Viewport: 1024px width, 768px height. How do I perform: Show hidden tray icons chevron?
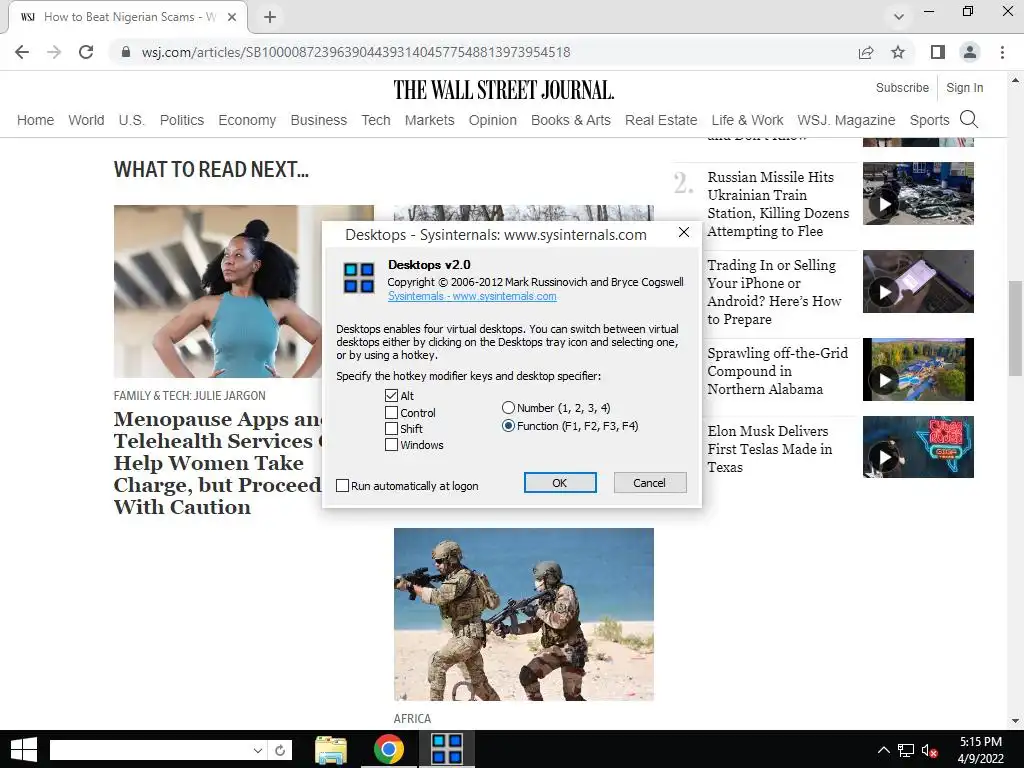pos(883,750)
